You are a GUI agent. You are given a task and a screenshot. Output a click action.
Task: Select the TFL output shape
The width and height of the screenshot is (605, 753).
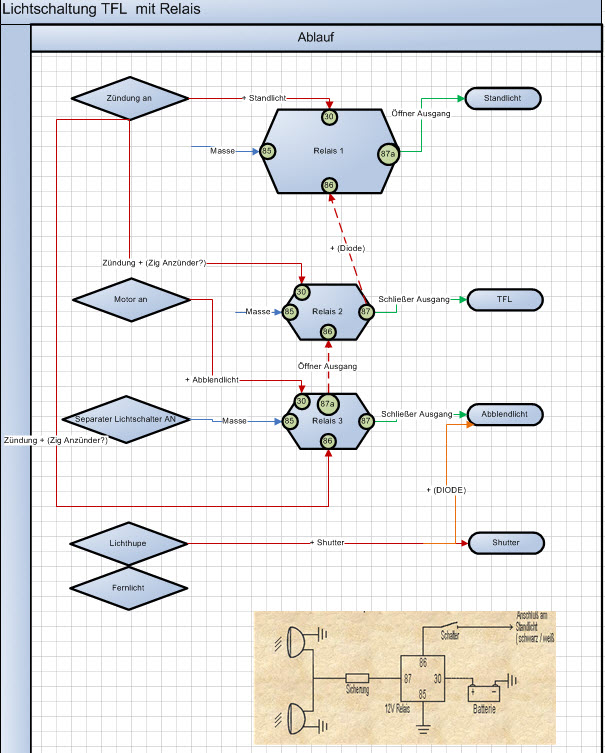(504, 299)
